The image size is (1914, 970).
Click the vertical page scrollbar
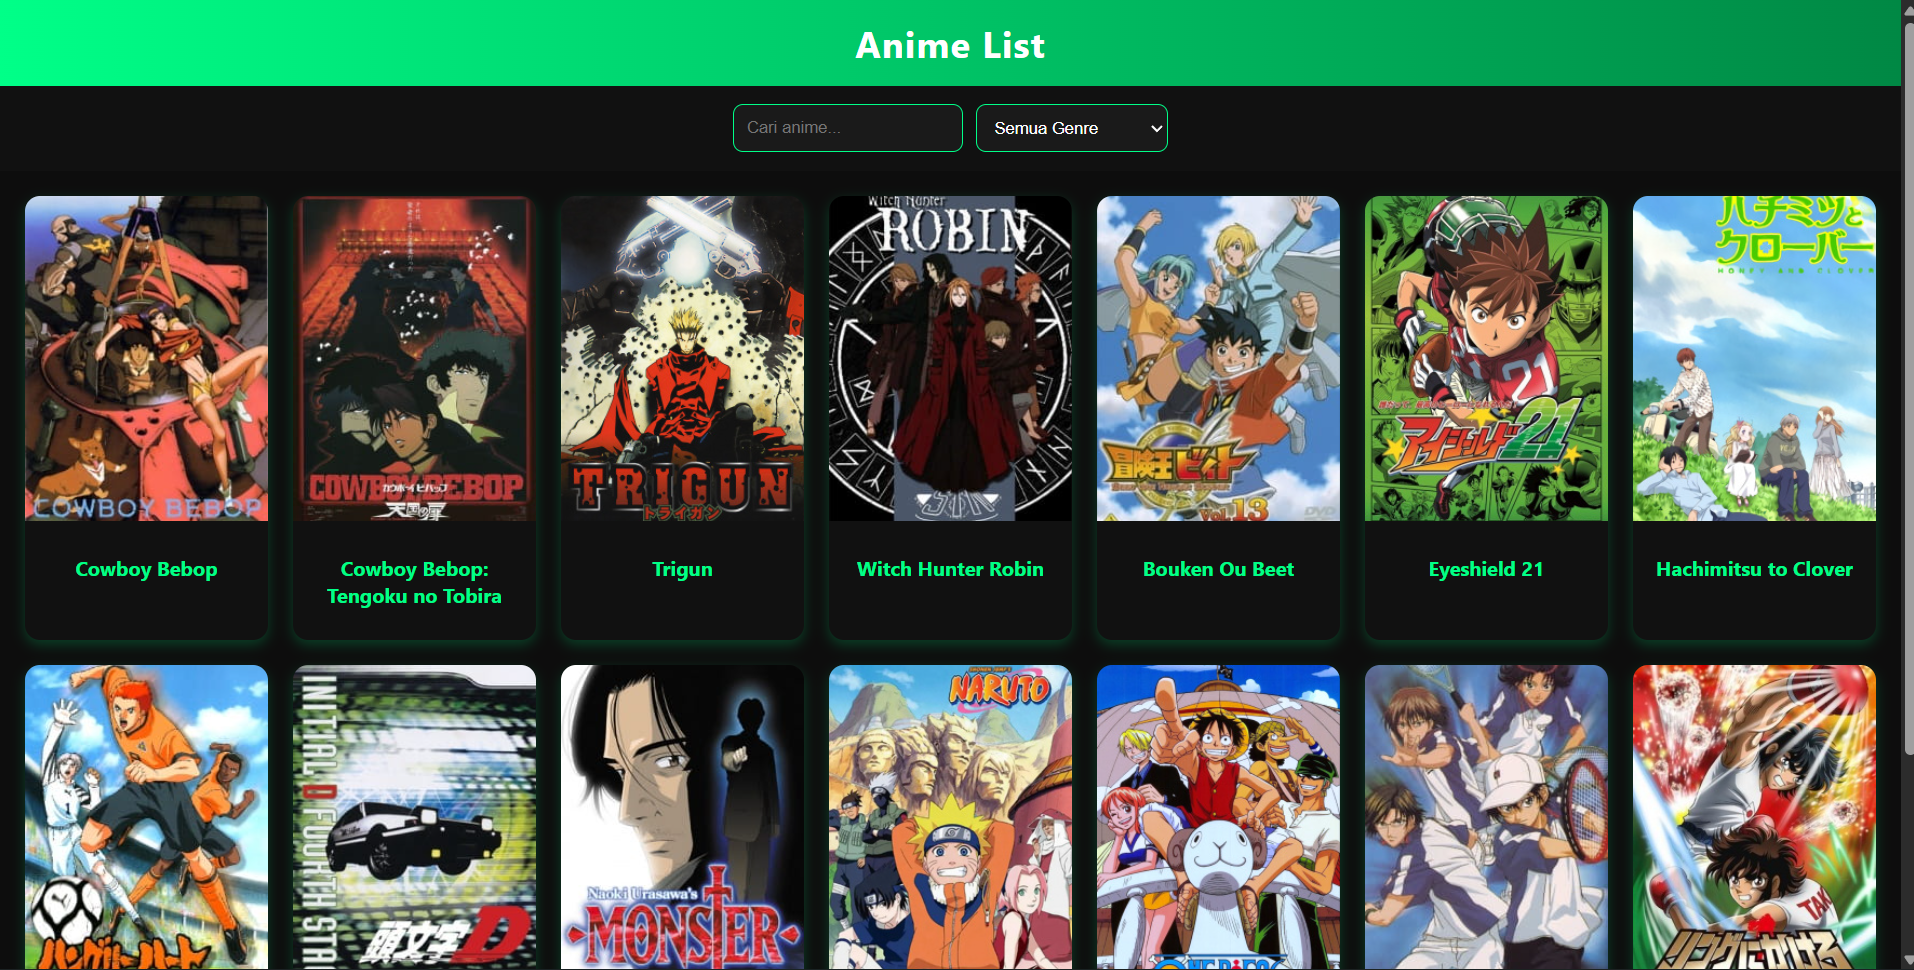[1907, 485]
